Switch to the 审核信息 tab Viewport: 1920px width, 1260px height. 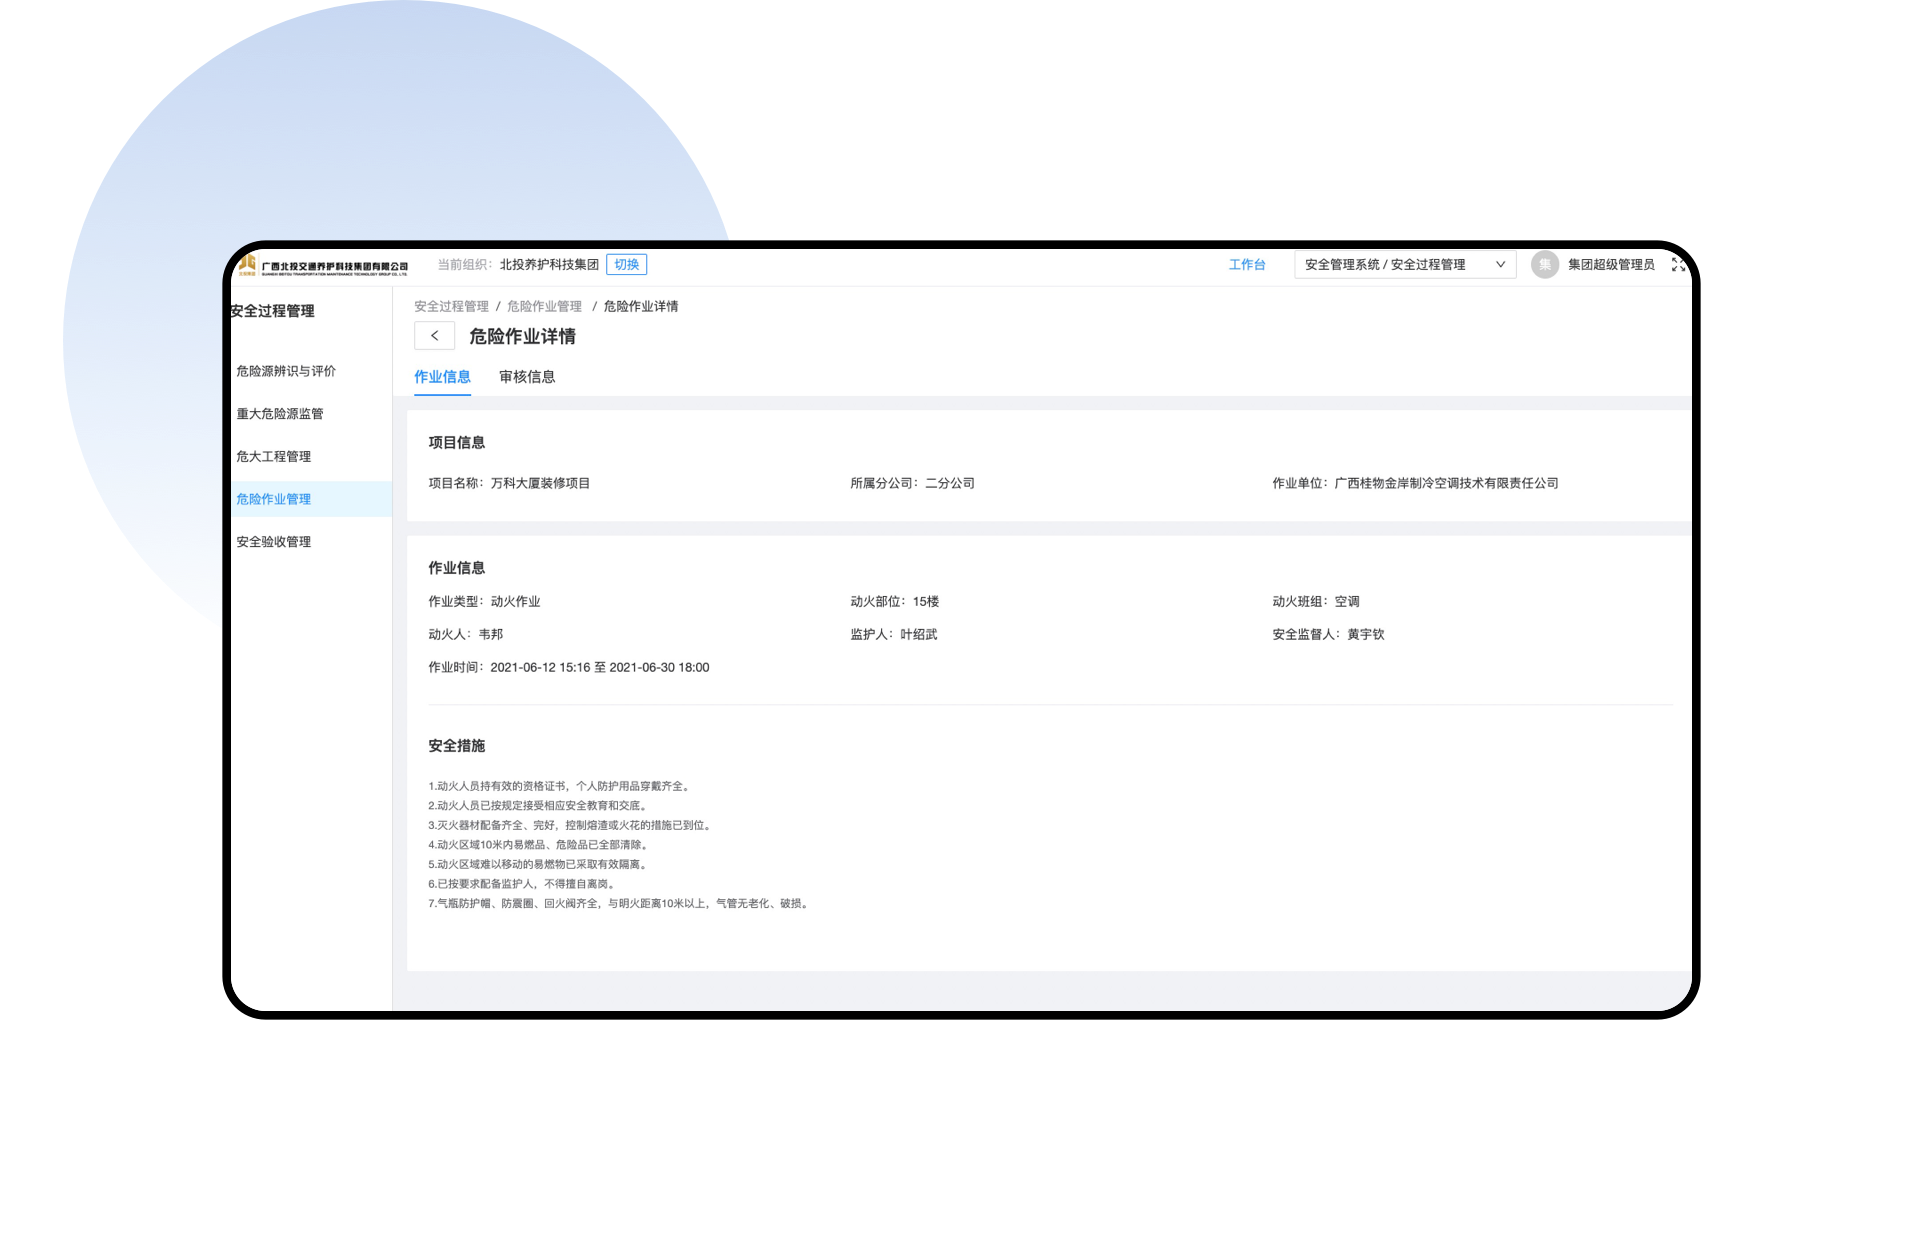[x=527, y=377]
